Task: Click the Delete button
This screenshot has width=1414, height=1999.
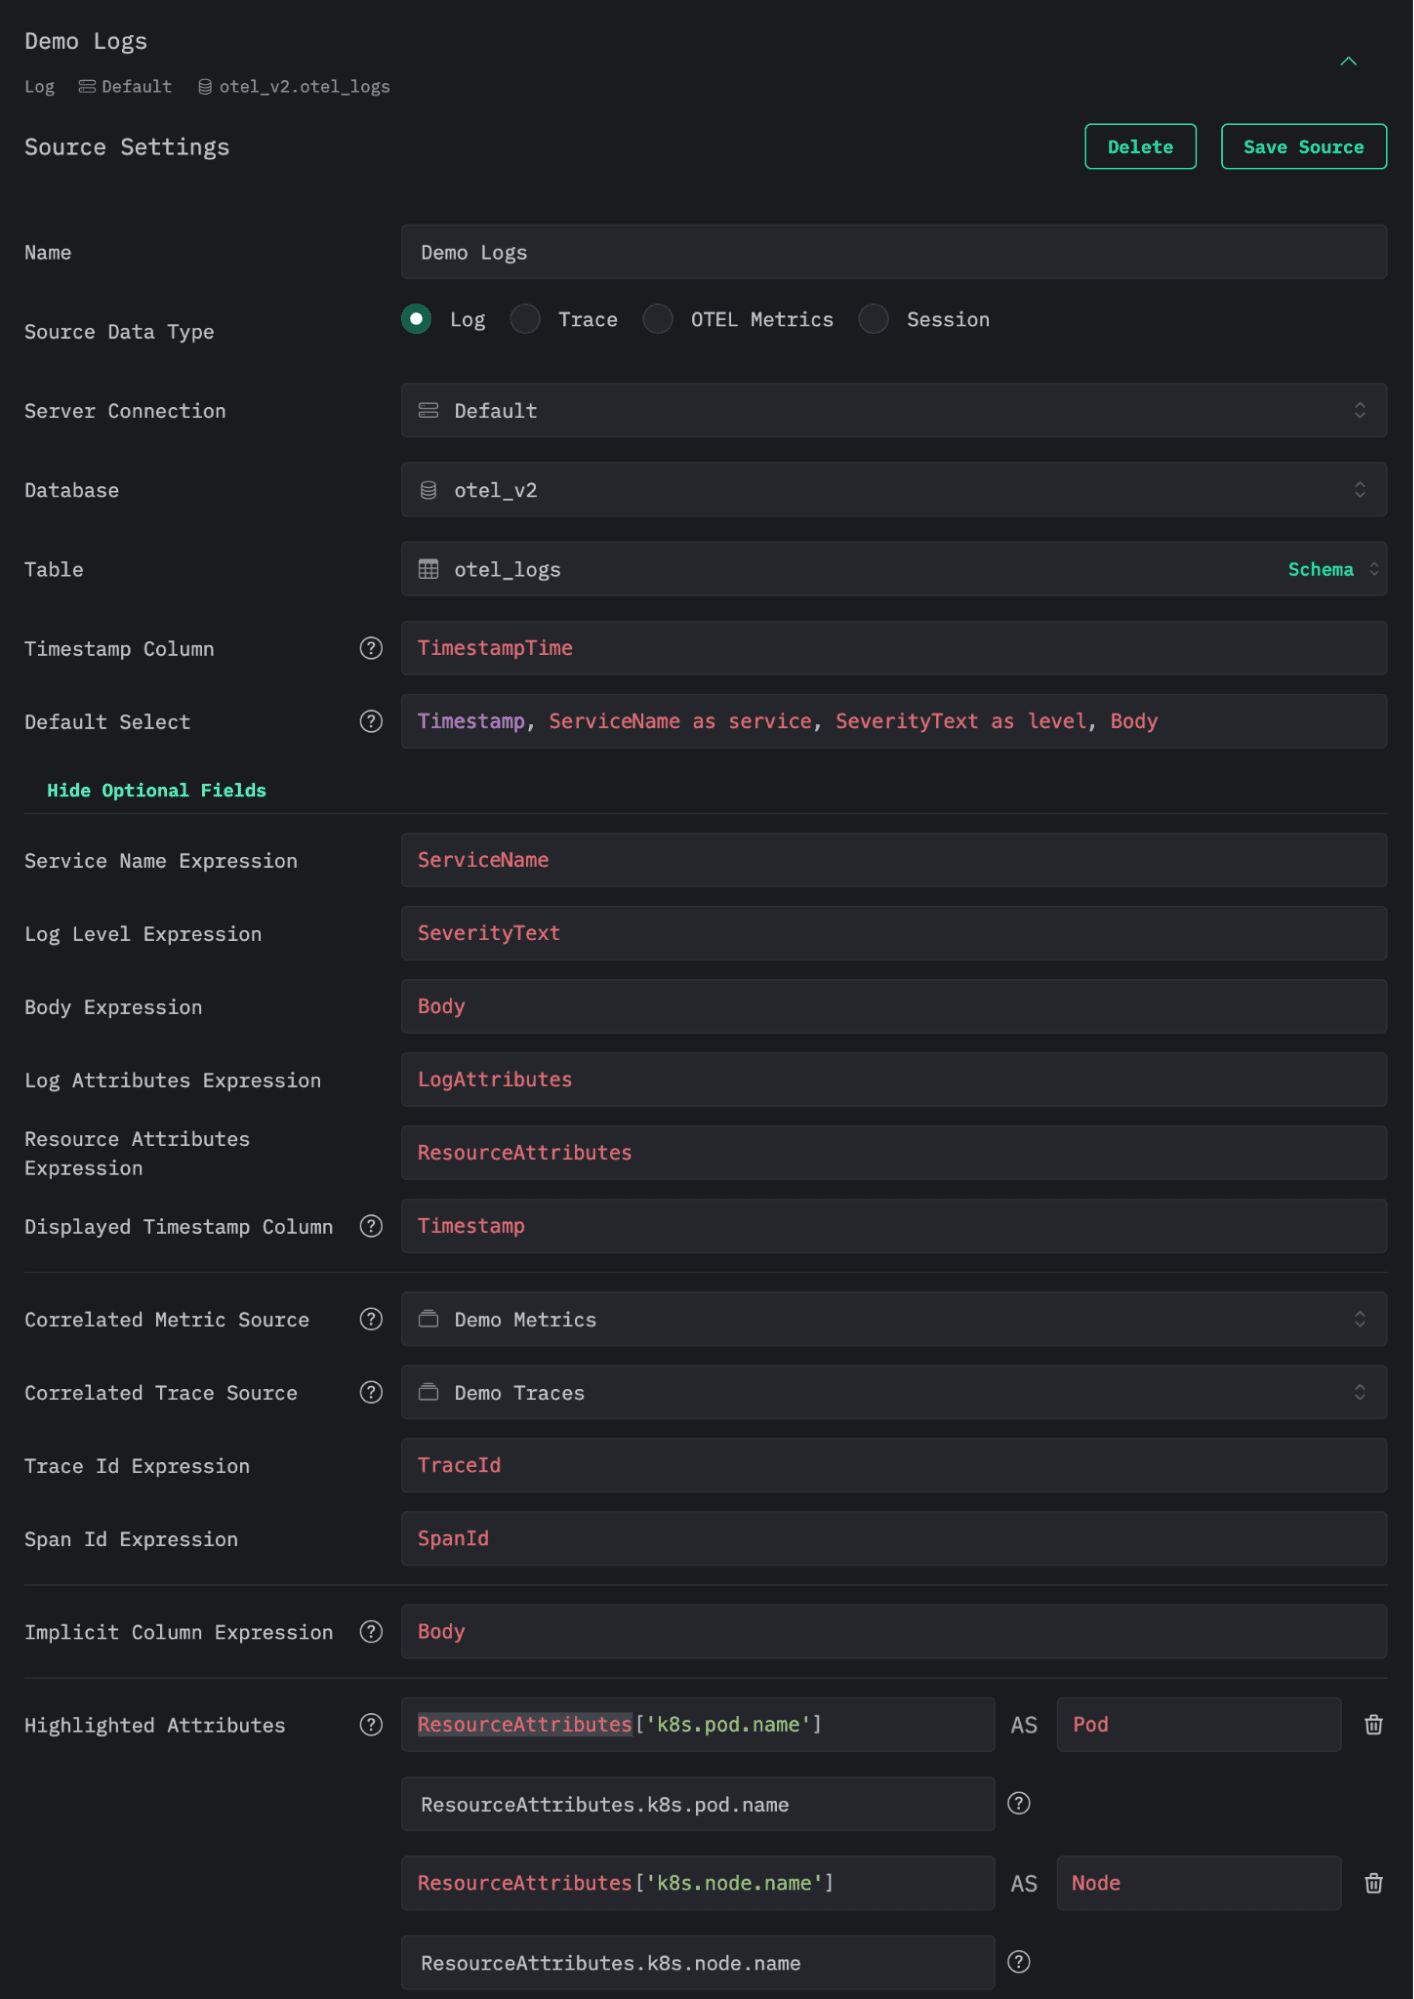Action: pyautogui.click(x=1140, y=147)
